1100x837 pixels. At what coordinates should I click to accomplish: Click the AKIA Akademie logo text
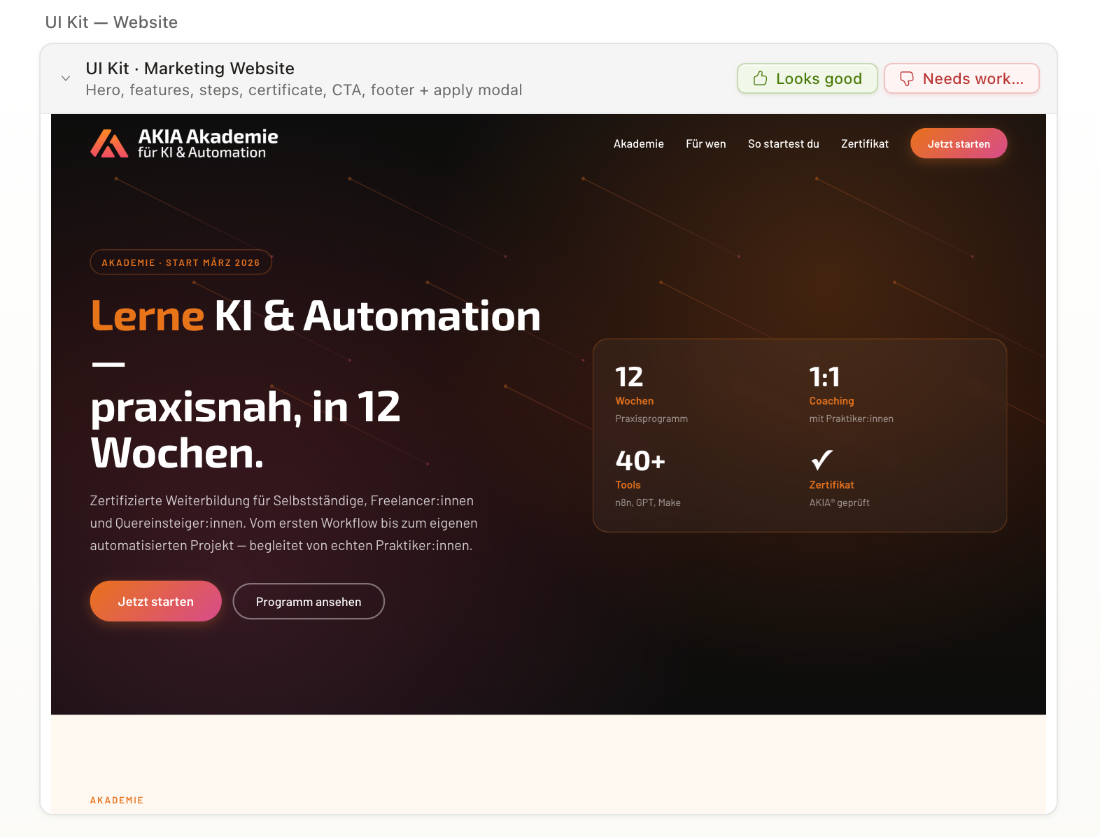point(208,144)
